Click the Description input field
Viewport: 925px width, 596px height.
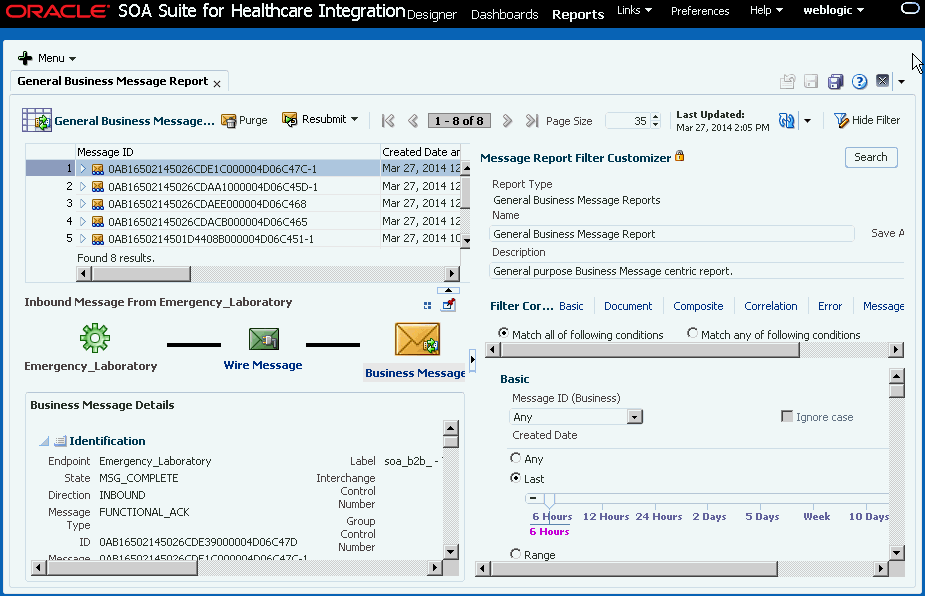point(697,271)
